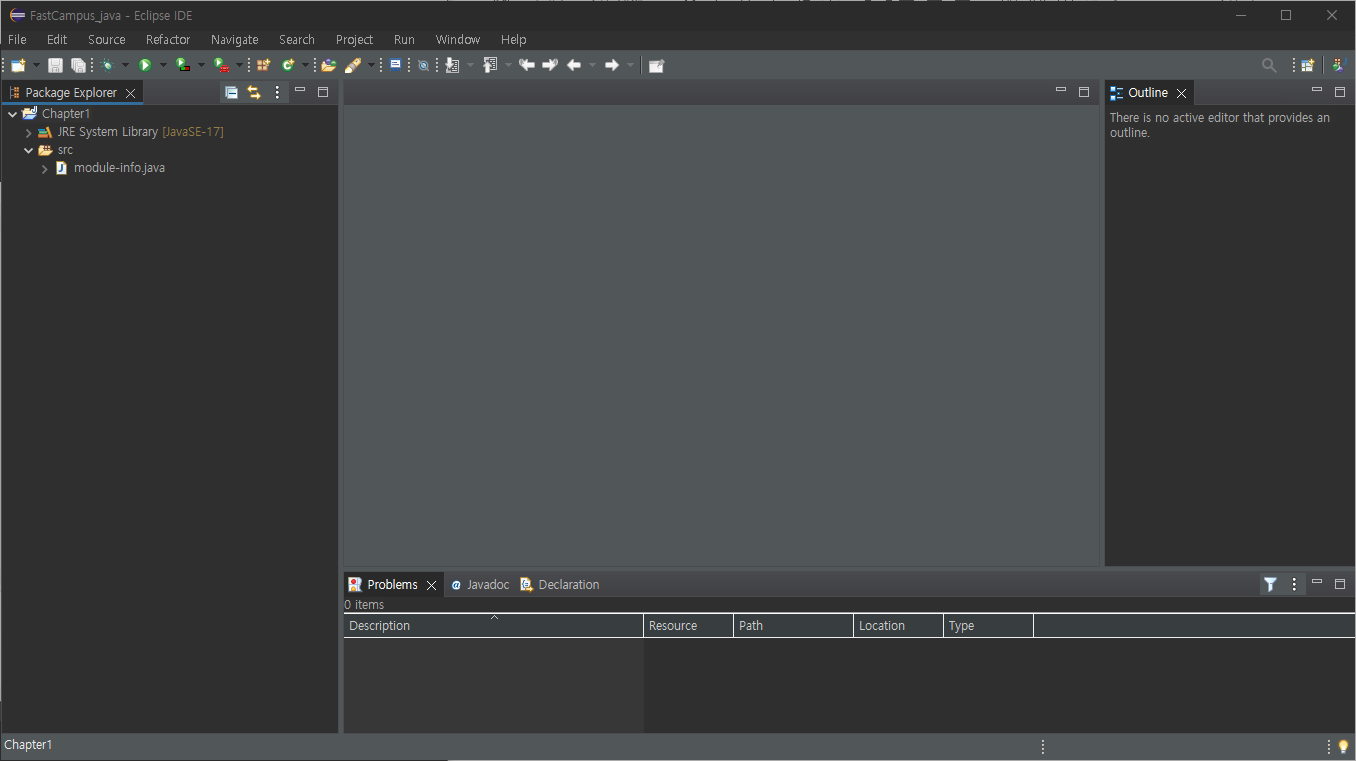The image size is (1356, 761).
Task: Click the Problems filter funnel icon
Action: 1270,584
